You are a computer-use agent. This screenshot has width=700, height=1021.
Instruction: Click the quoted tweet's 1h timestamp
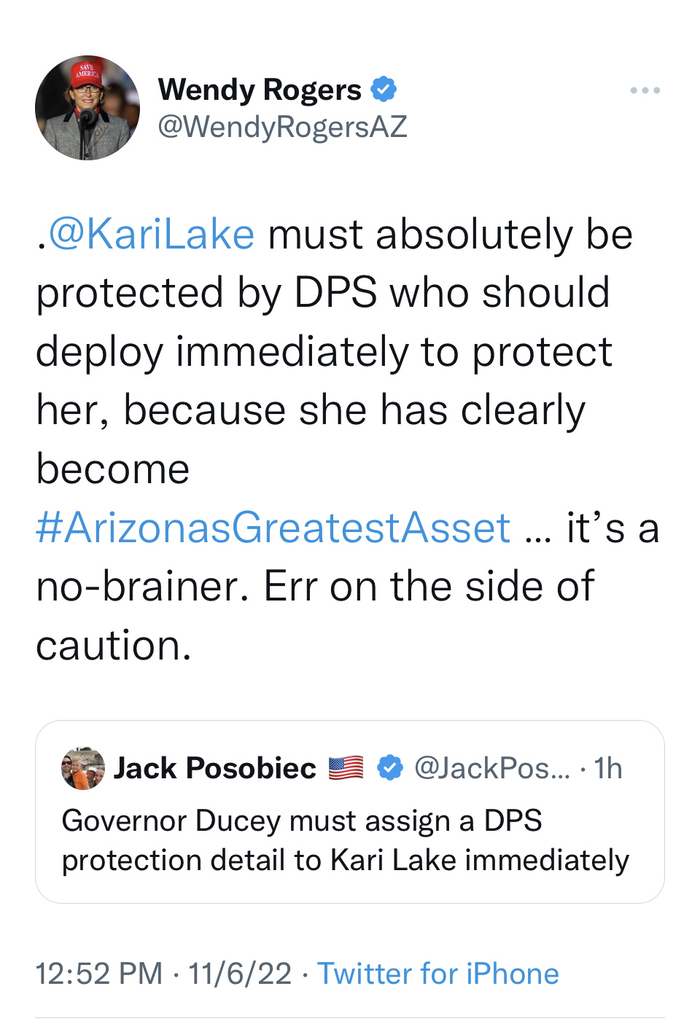pyautogui.click(x=607, y=768)
